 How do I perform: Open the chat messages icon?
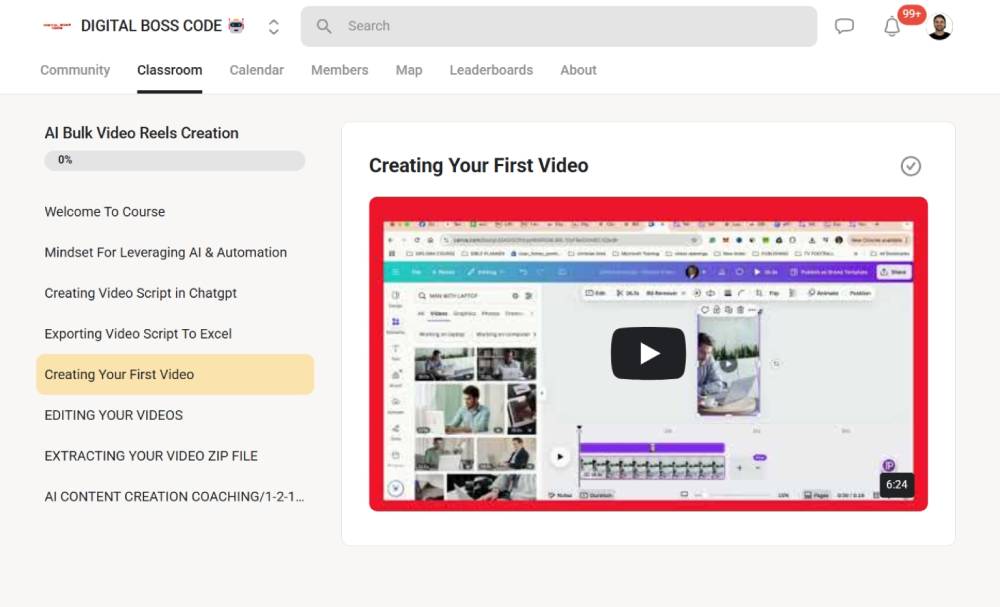point(844,26)
